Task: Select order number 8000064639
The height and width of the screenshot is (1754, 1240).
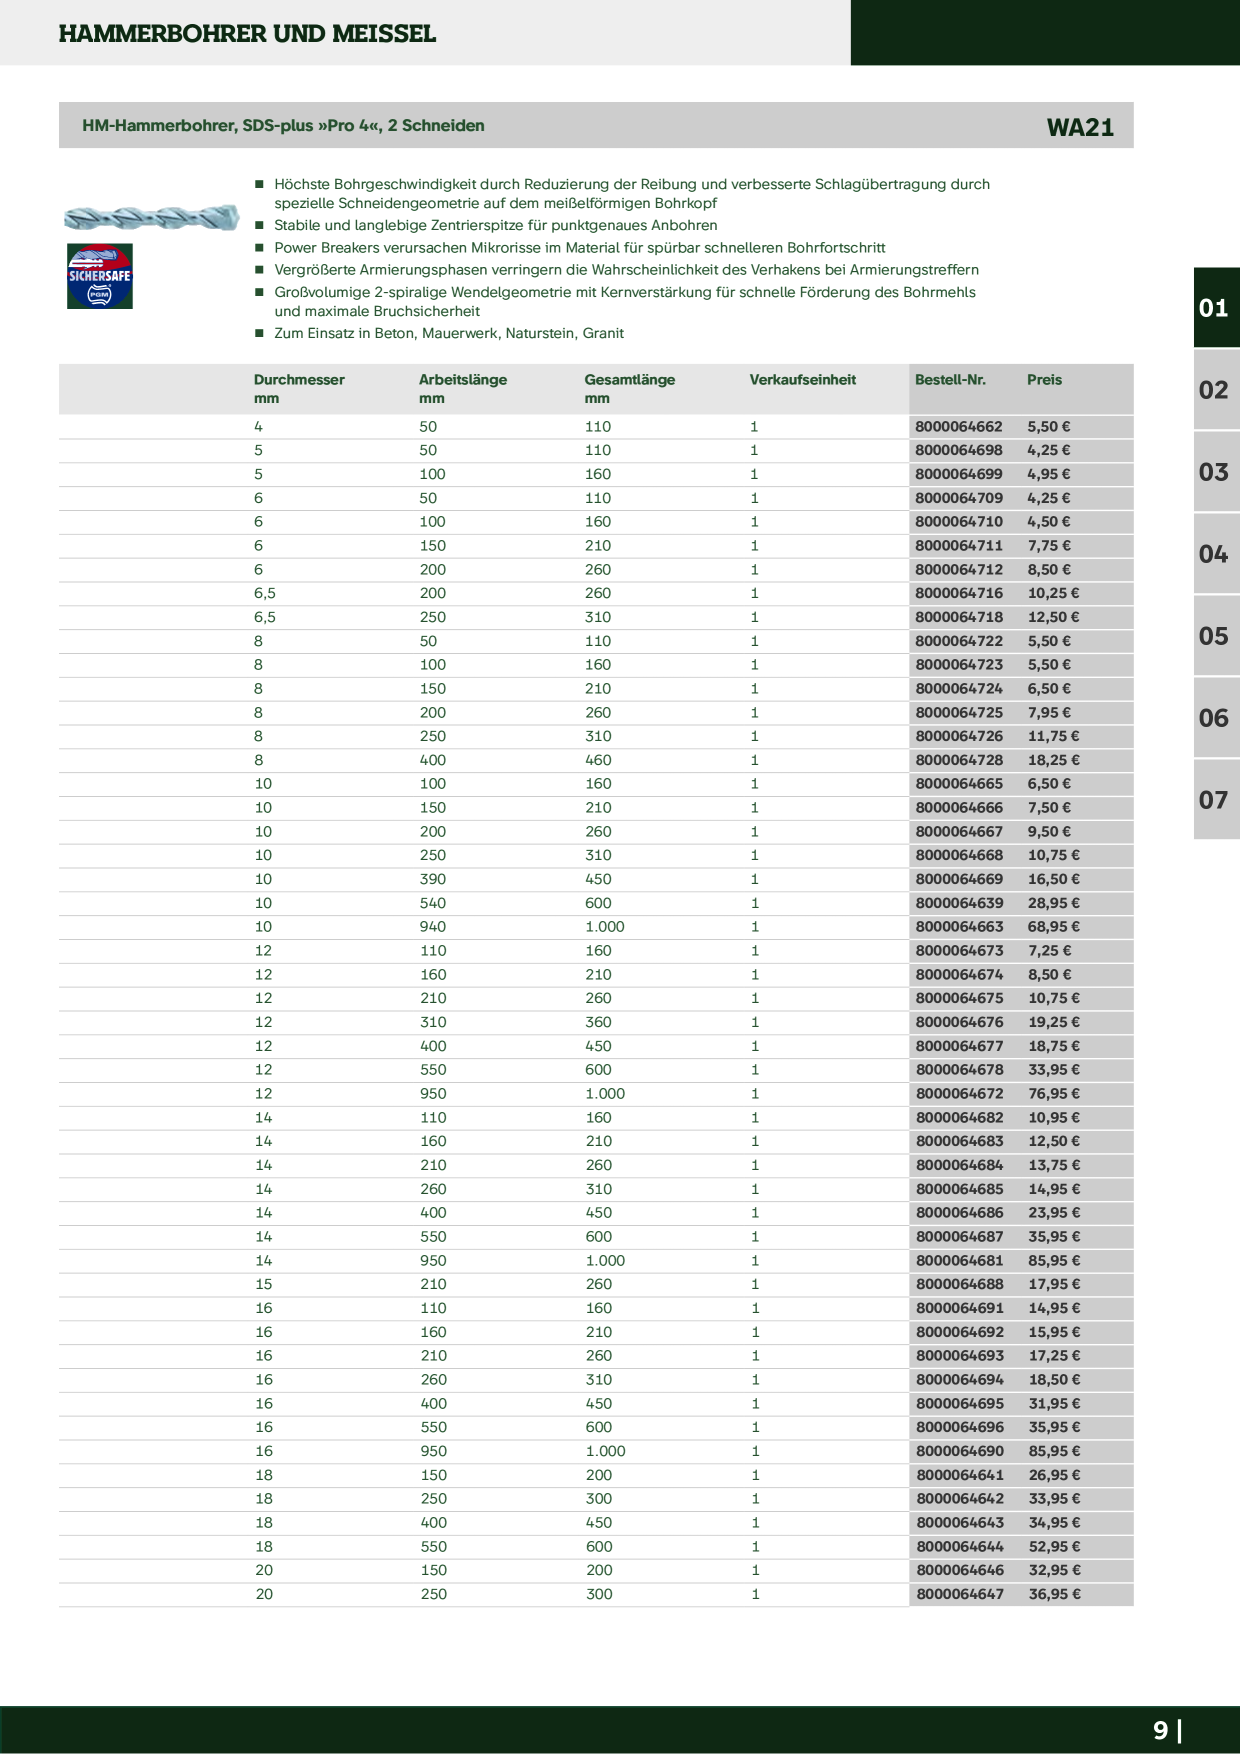Action: click(959, 904)
